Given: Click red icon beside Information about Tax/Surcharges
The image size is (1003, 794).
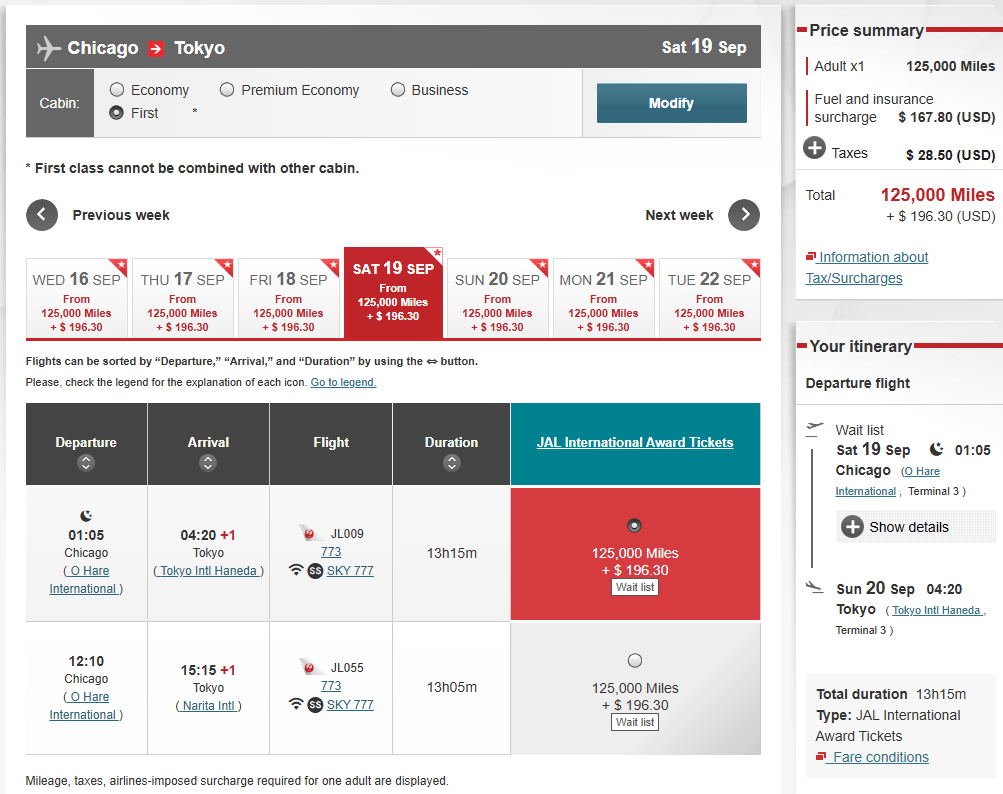Looking at the screenshot, I should click(x=810, y=257).
